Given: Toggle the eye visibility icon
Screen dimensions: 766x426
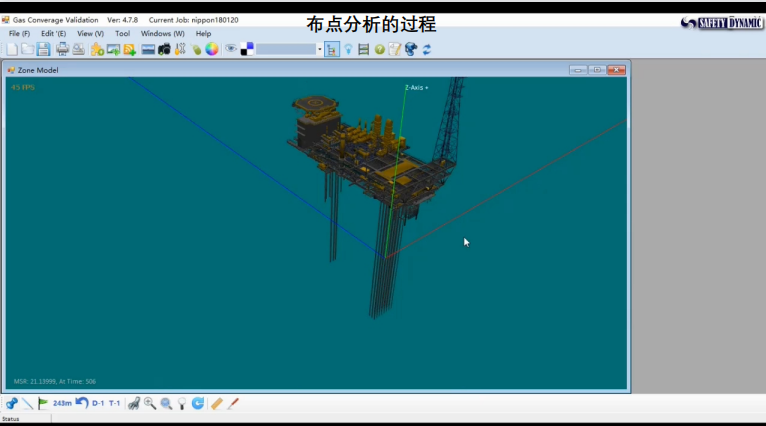Looking at the screenshot, I should pyautogui.click(x=231, y=49).
